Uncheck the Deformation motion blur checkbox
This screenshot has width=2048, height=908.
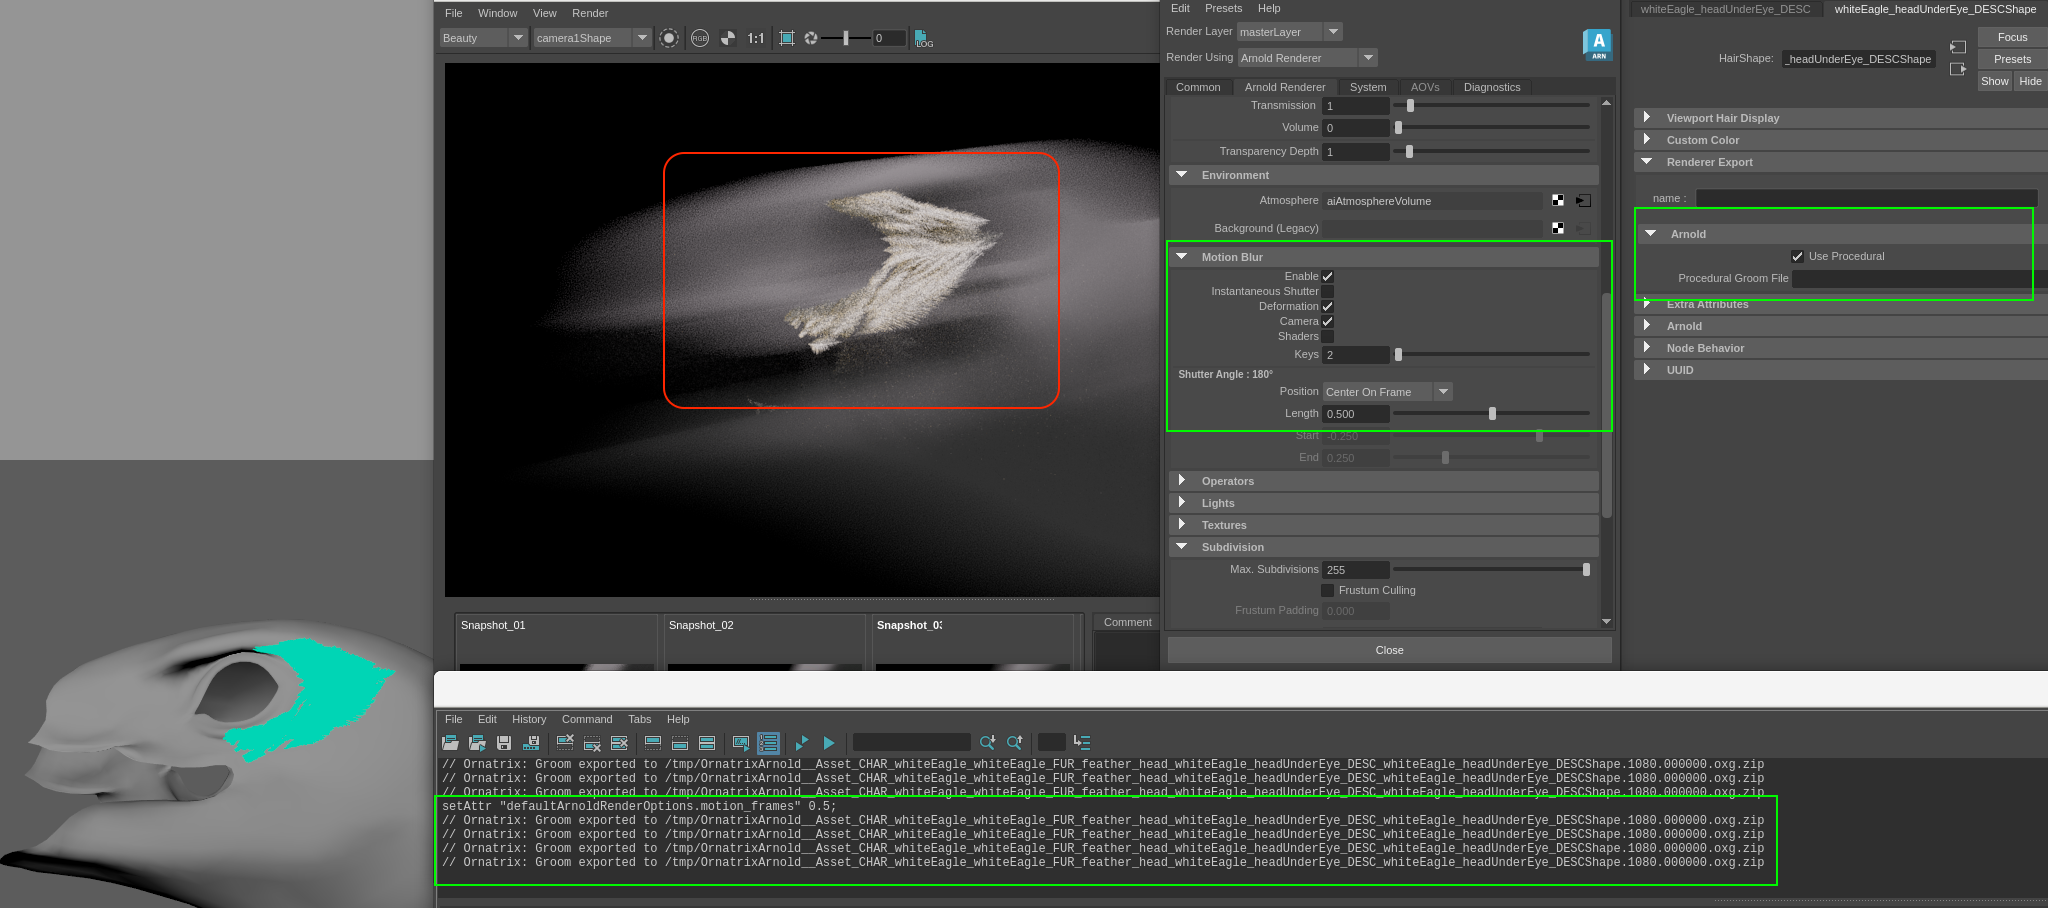[x=1328, y=307]
